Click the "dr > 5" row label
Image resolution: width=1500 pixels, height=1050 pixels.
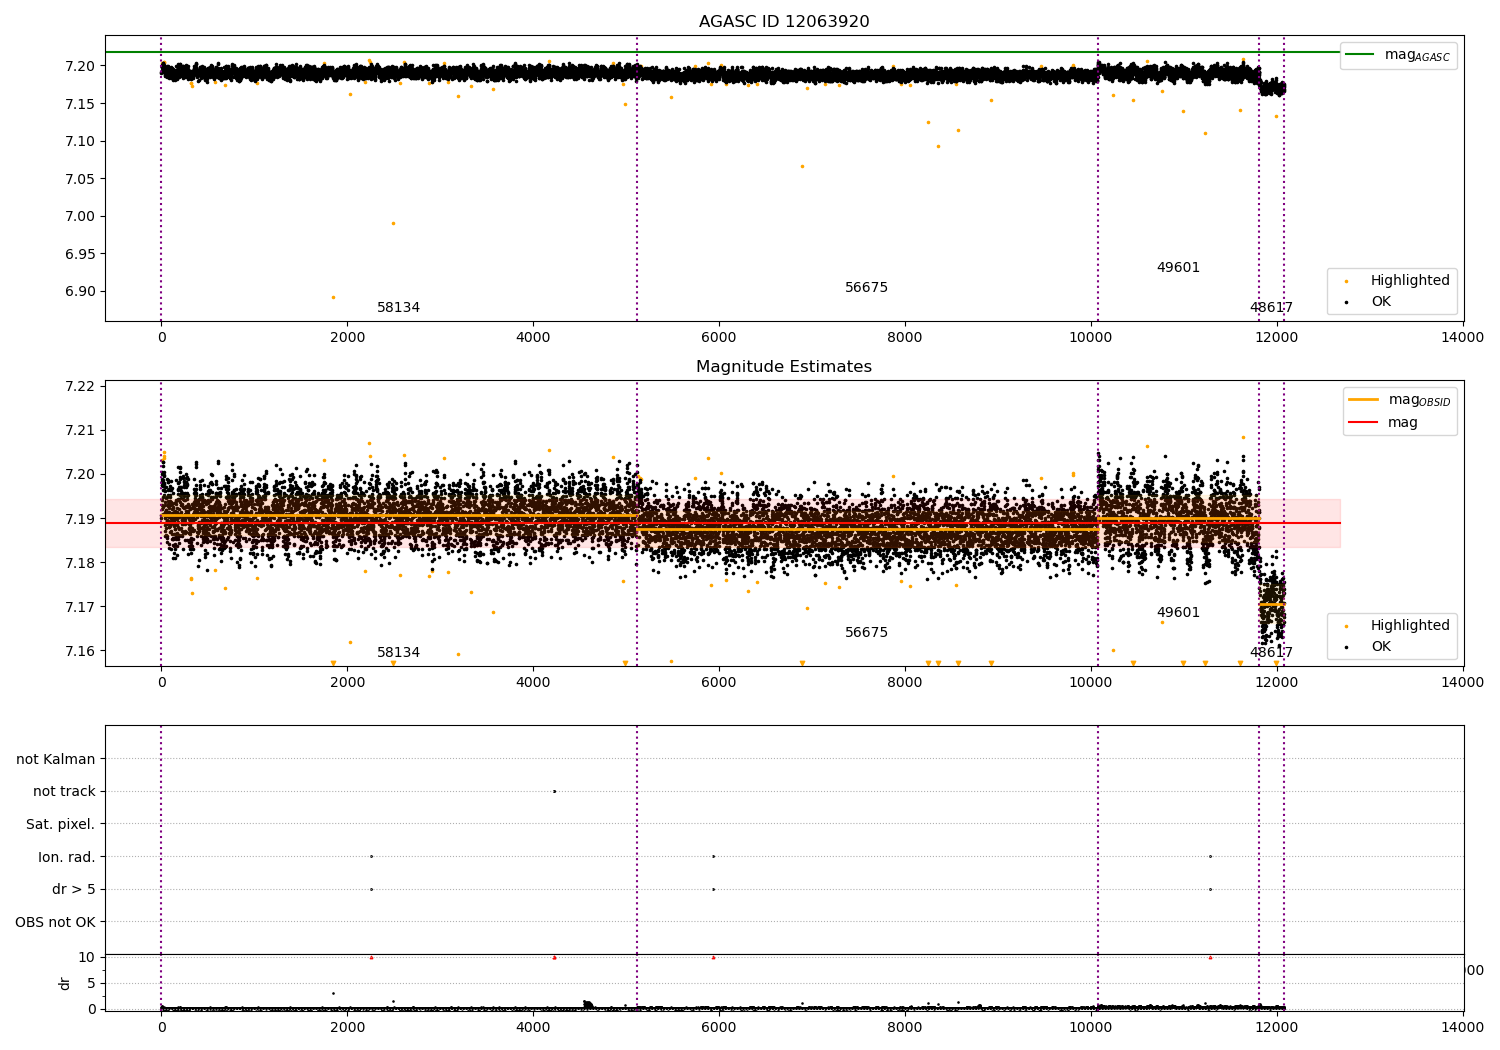click(74, 889)
